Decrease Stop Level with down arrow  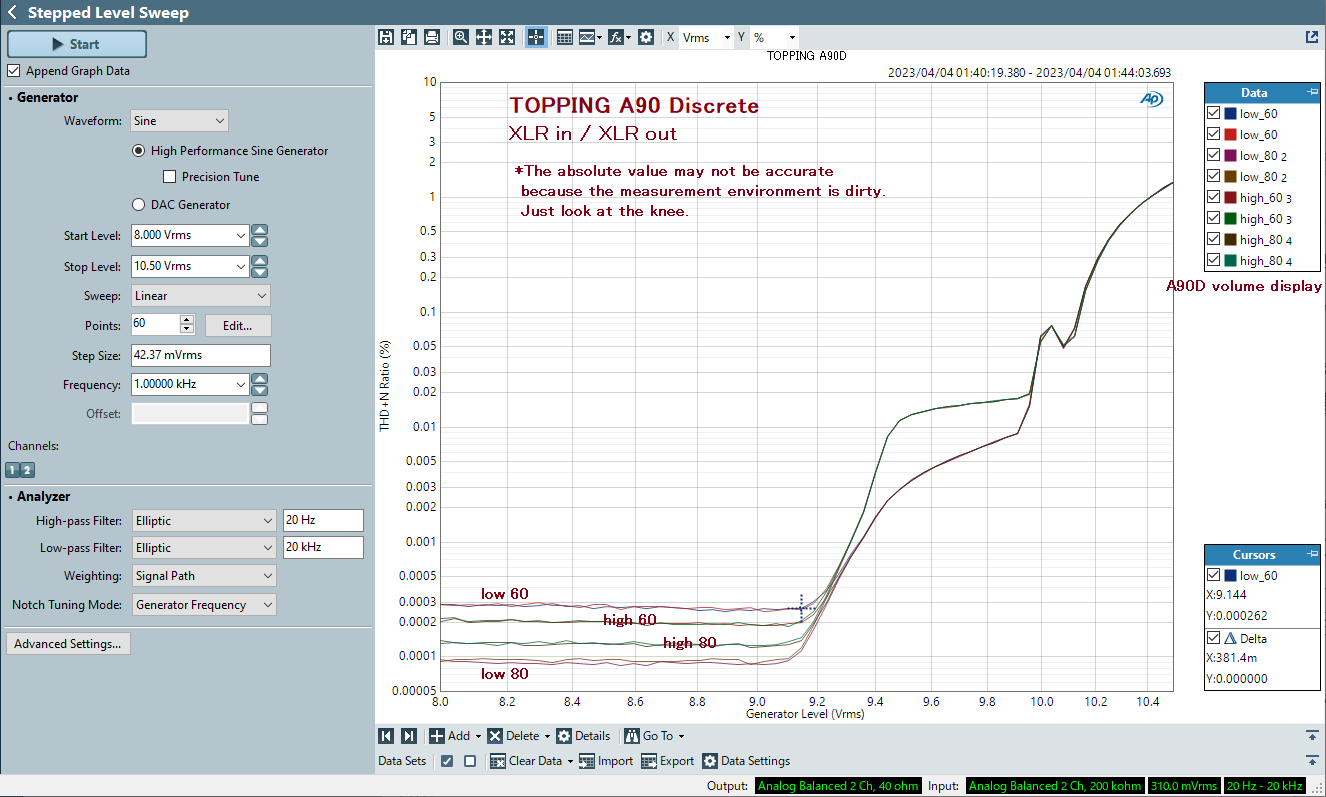[260, 273]
